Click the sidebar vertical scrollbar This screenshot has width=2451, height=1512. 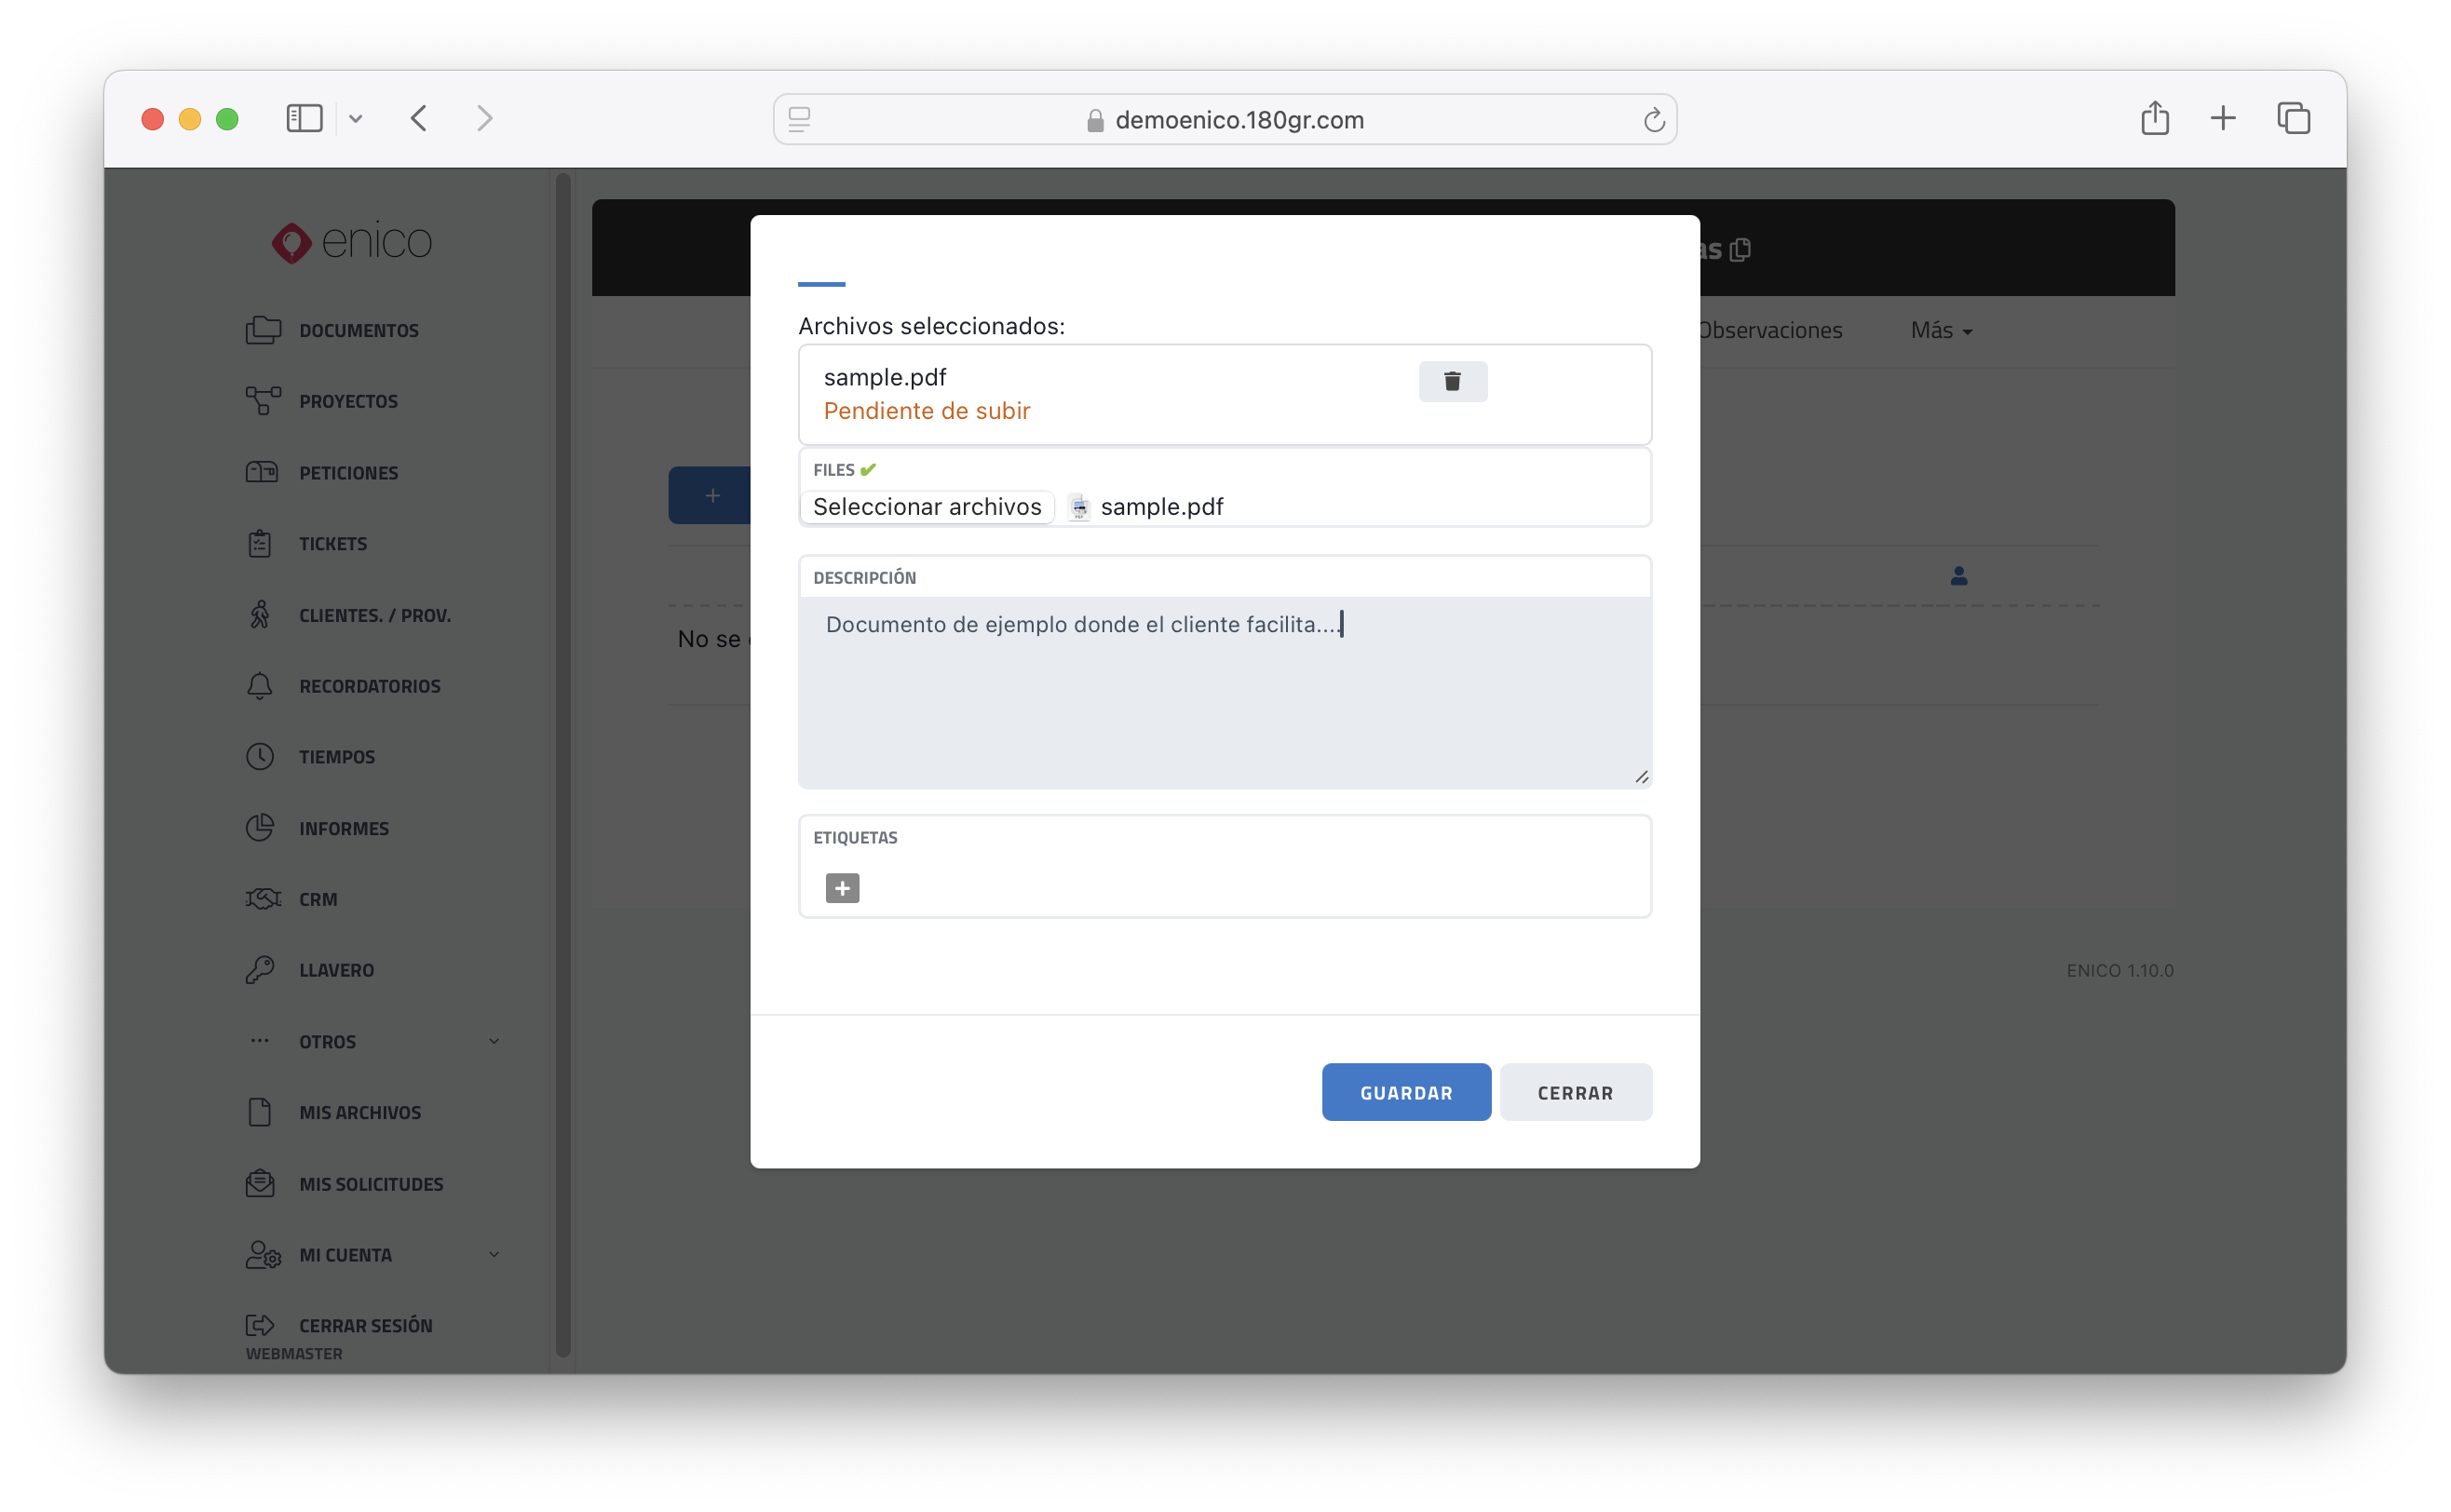click(563, 760)
